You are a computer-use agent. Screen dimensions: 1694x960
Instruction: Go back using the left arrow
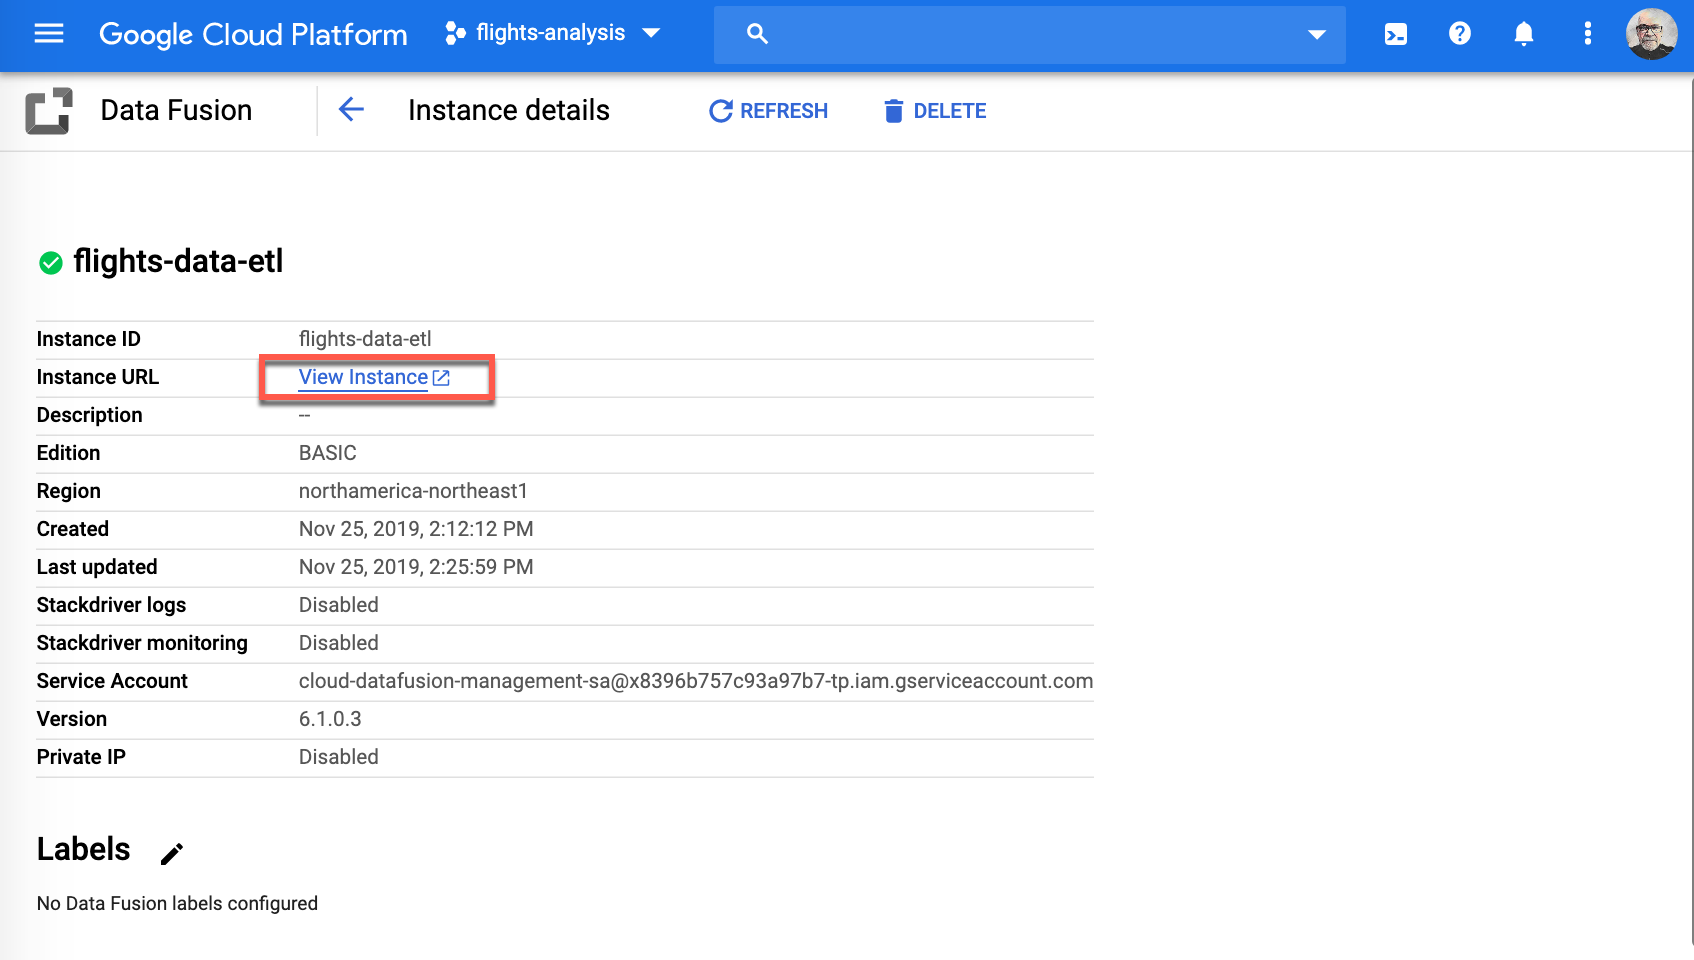pyautogui.click(x=351, y=110)
